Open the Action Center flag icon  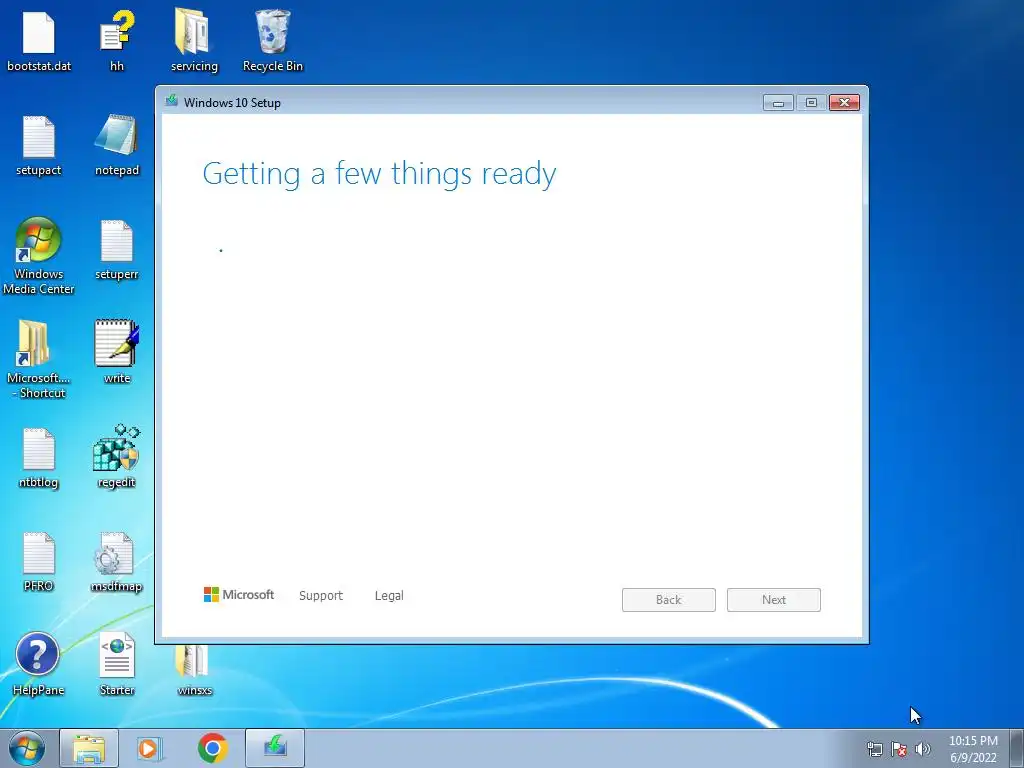point(899,749)
